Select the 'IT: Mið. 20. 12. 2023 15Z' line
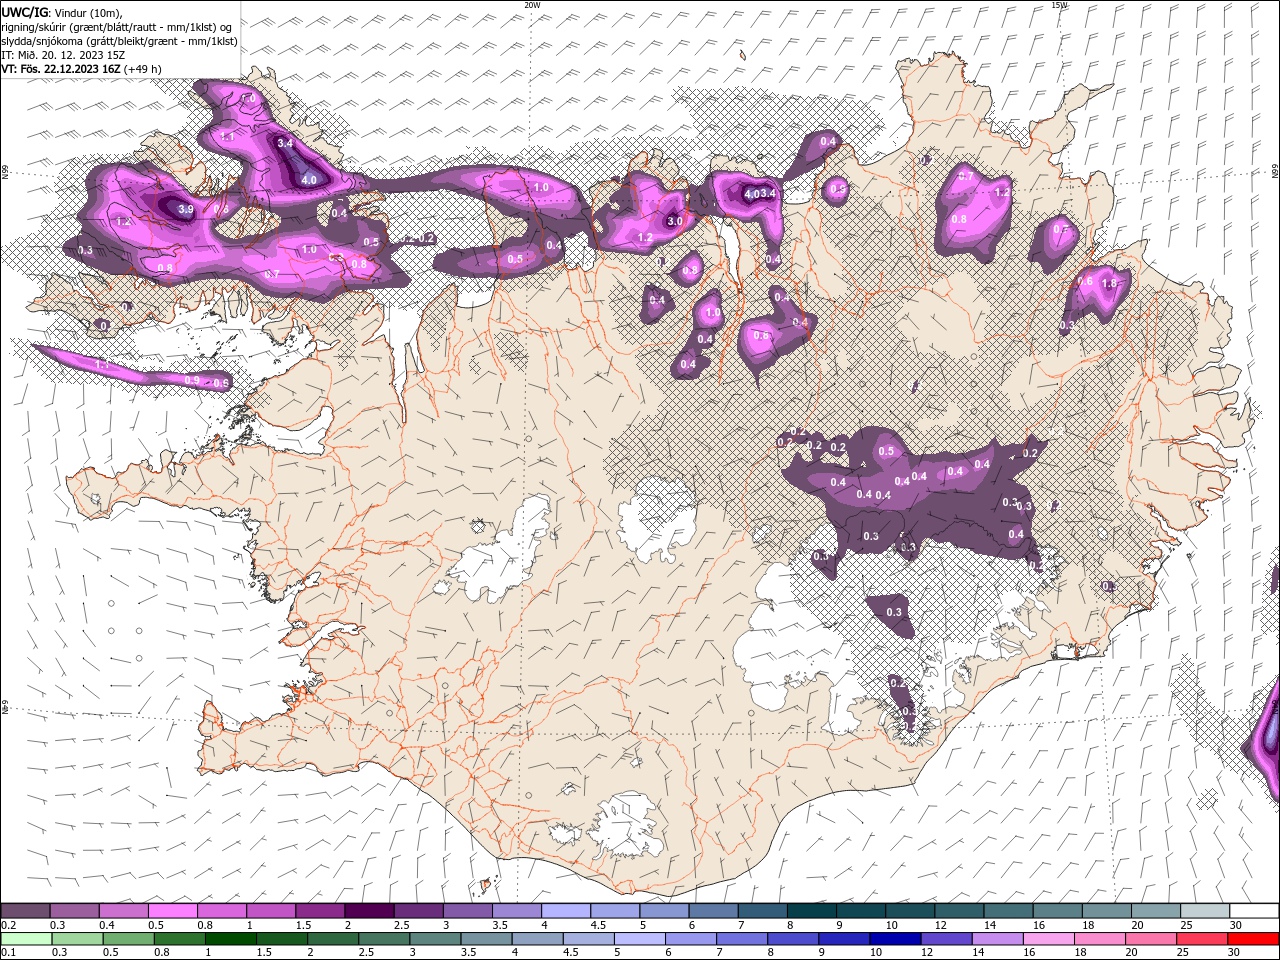 tap(62, 55)
